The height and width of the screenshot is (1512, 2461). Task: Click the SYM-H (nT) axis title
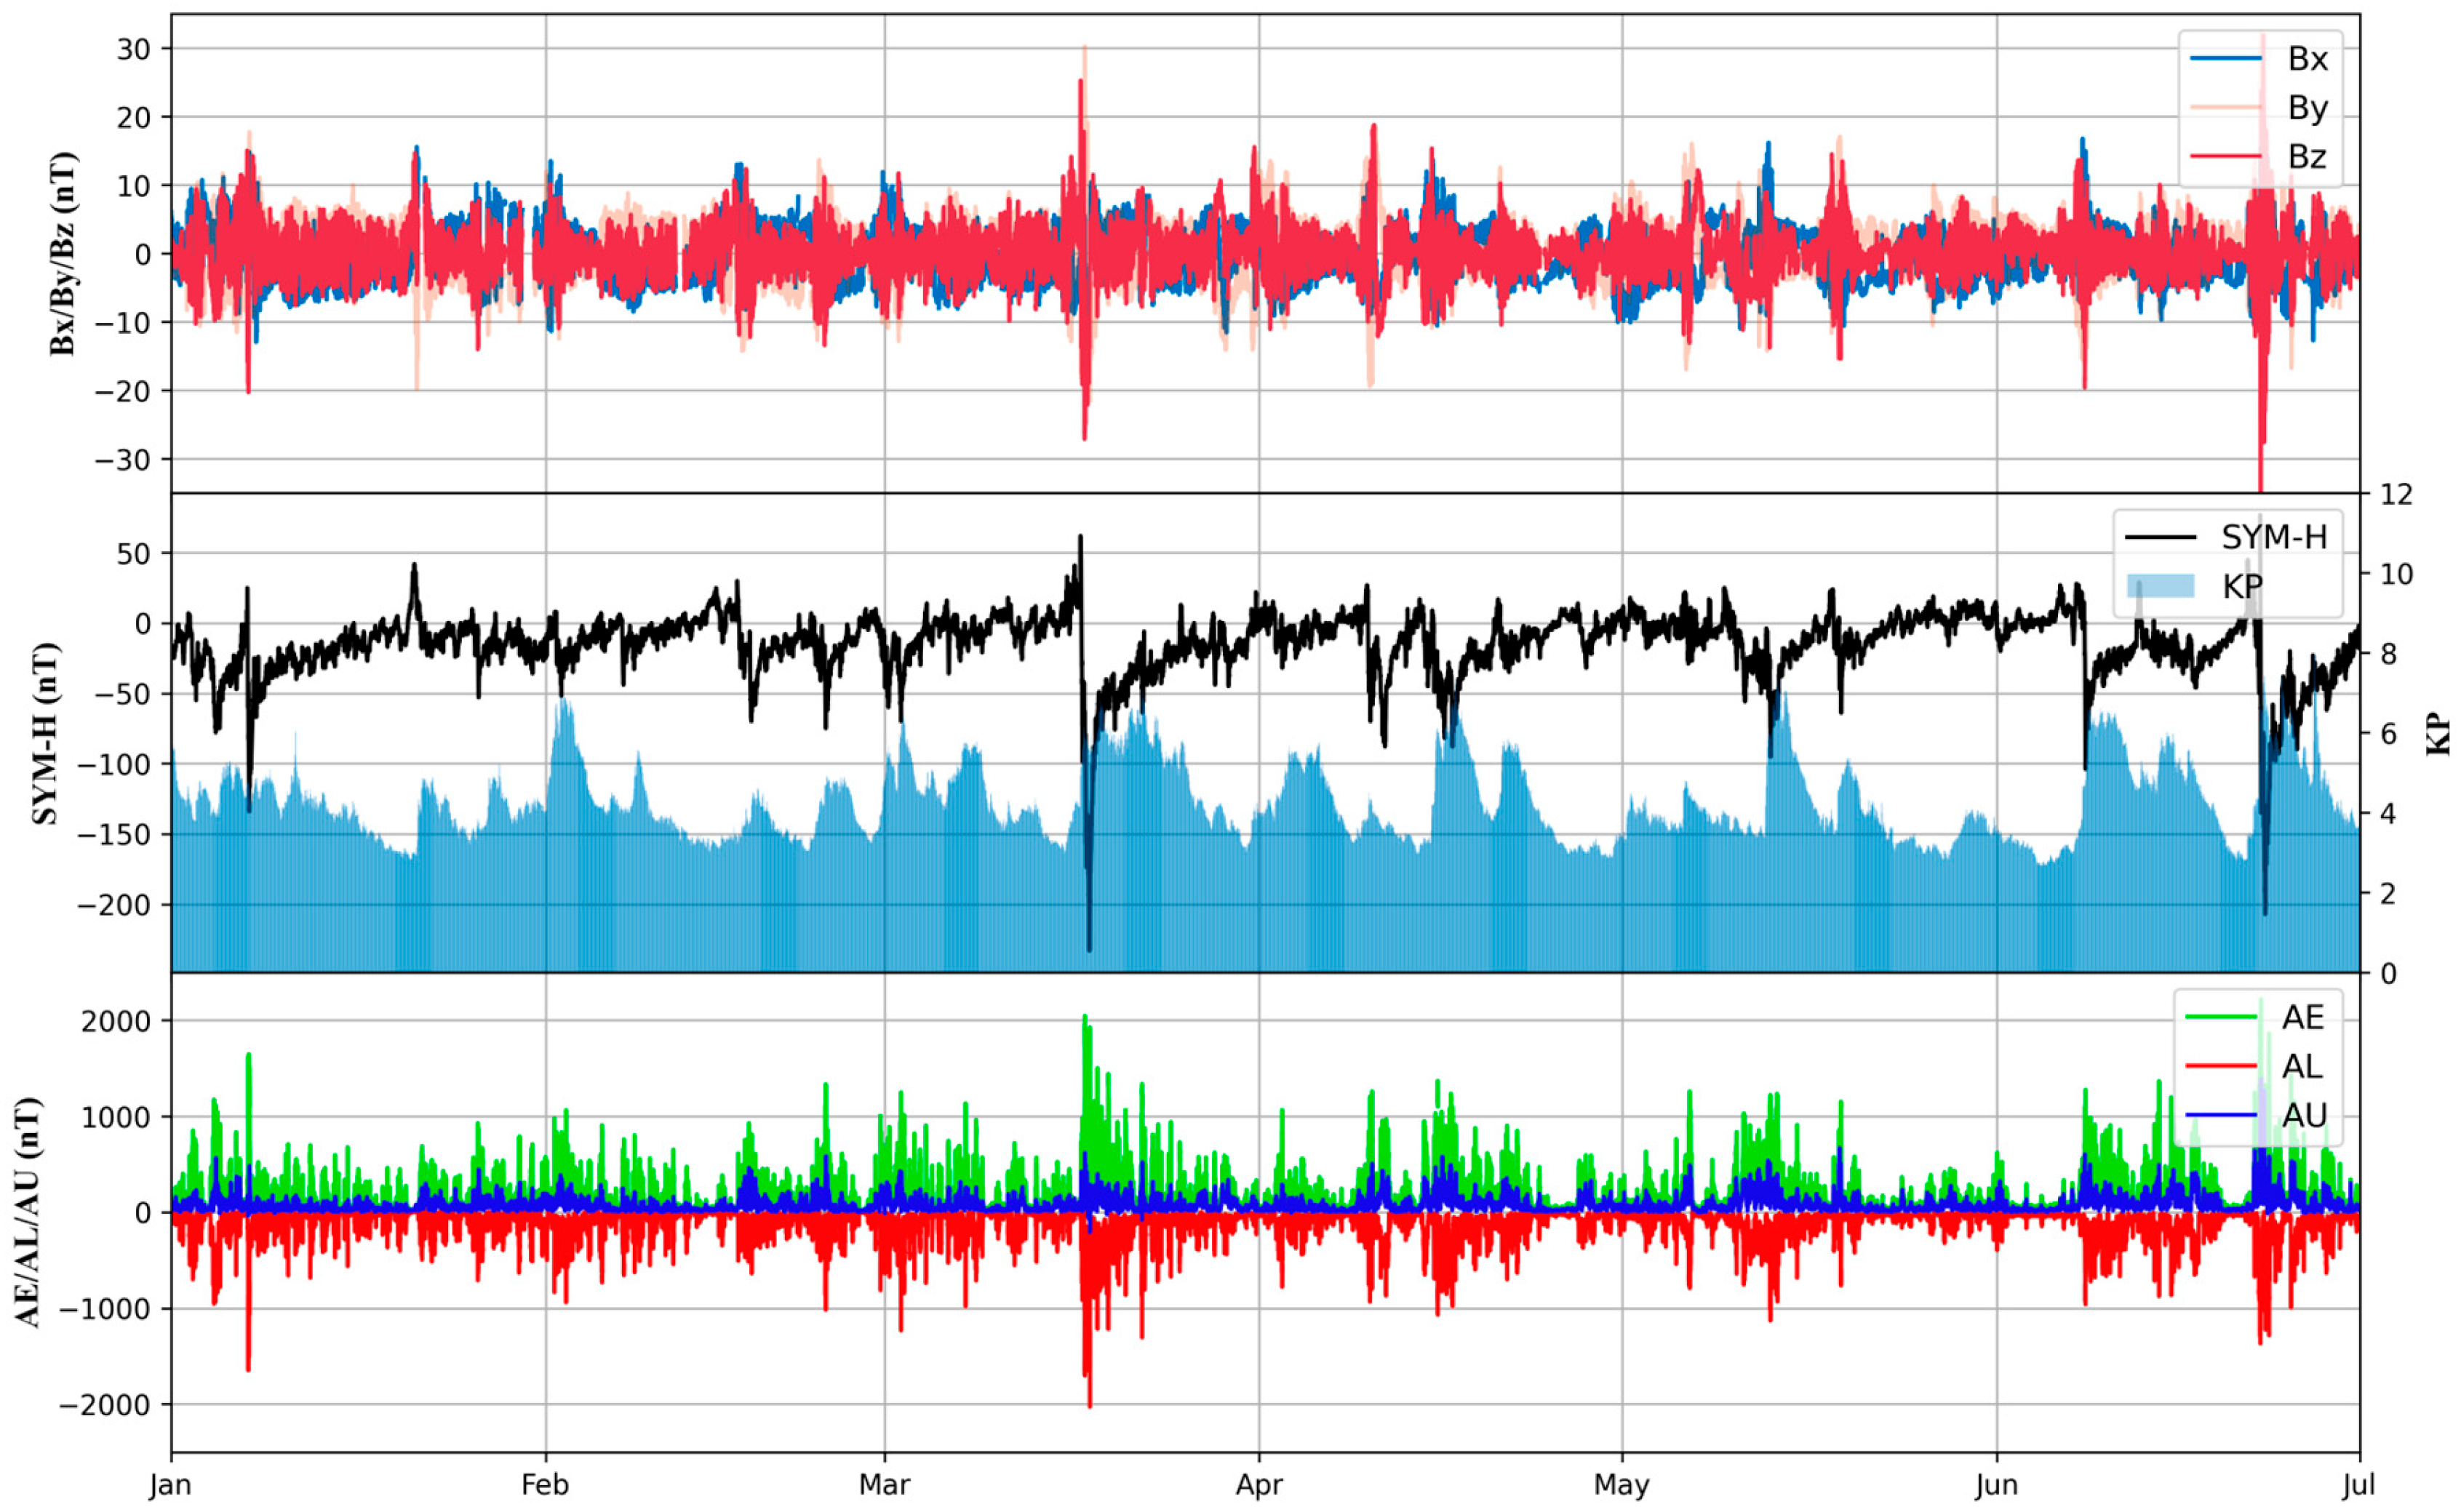[x=45, y=733]
